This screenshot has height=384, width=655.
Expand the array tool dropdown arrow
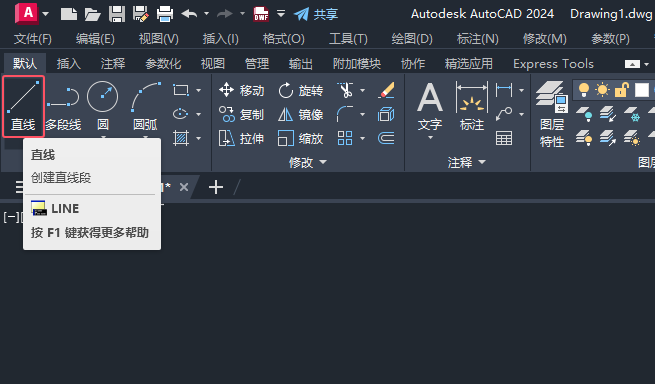coord(362,138)
